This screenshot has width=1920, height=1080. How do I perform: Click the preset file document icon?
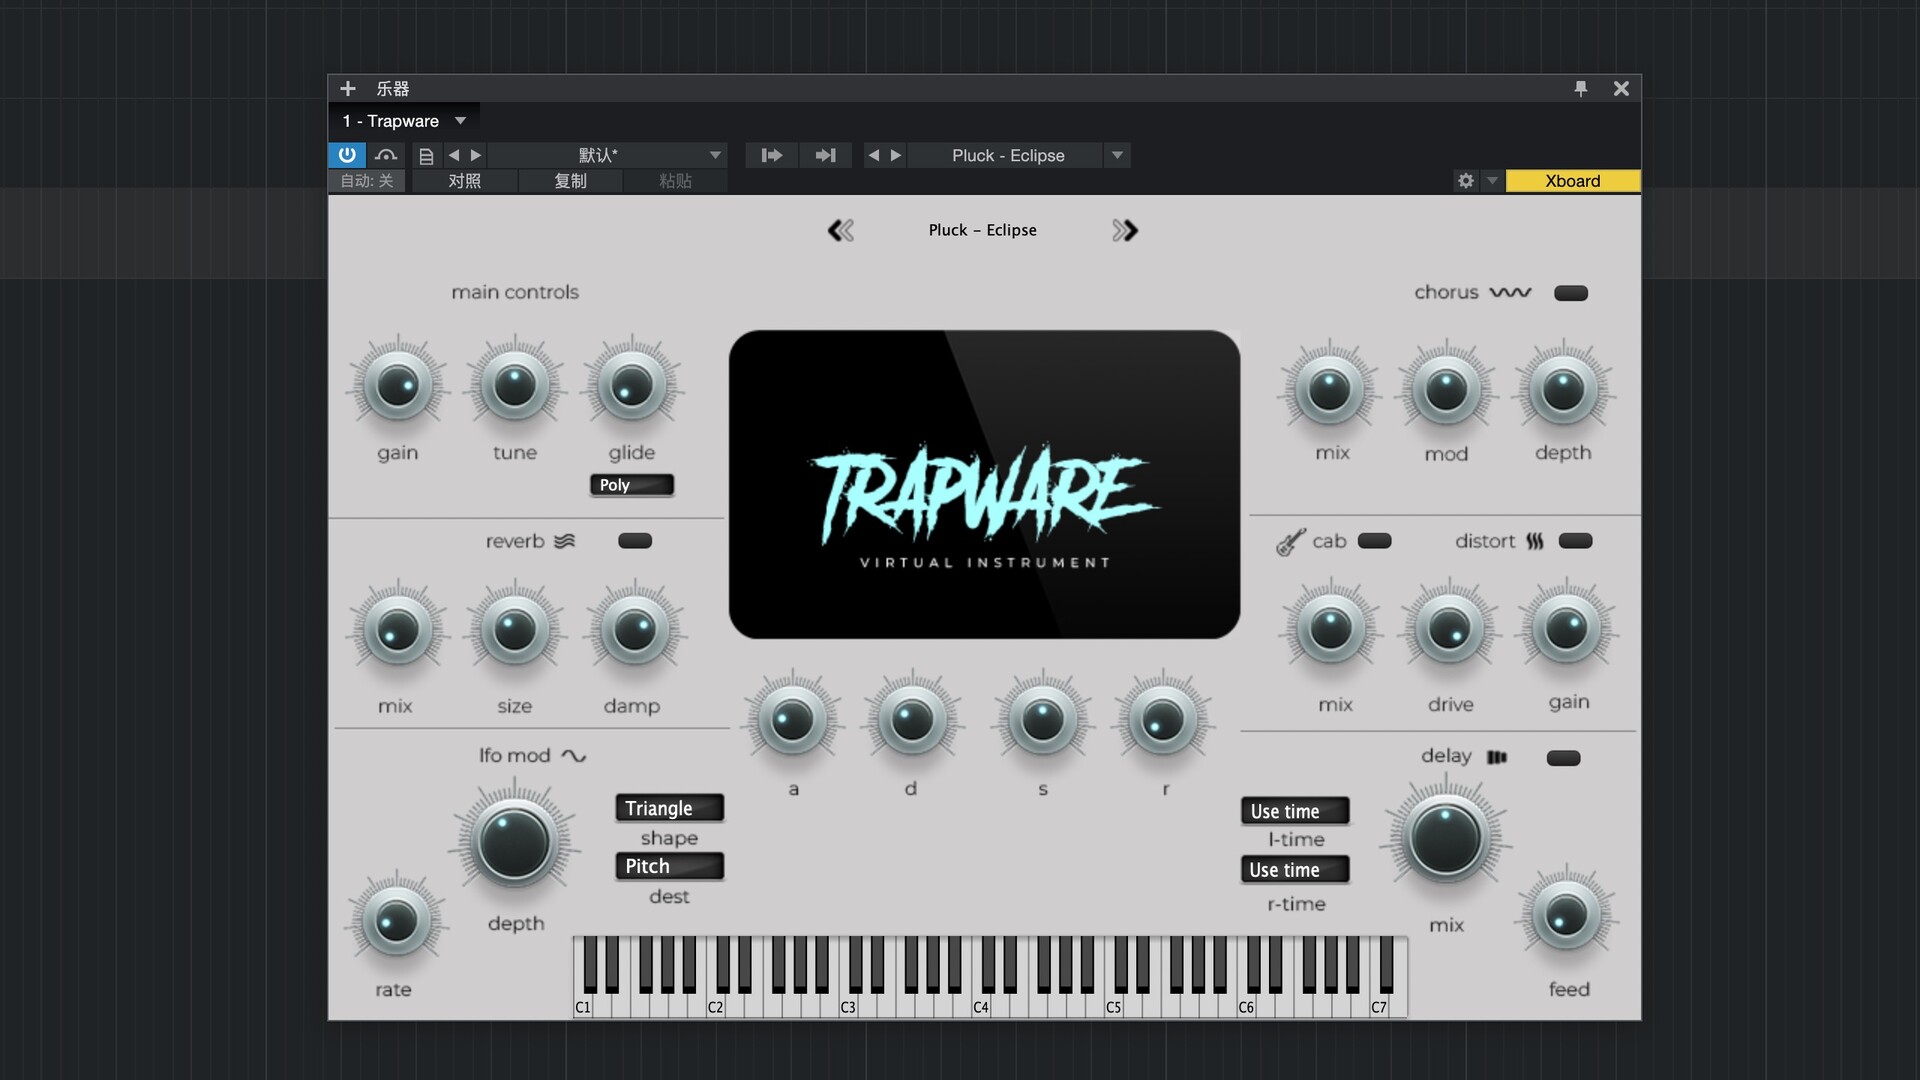point(426,156)
